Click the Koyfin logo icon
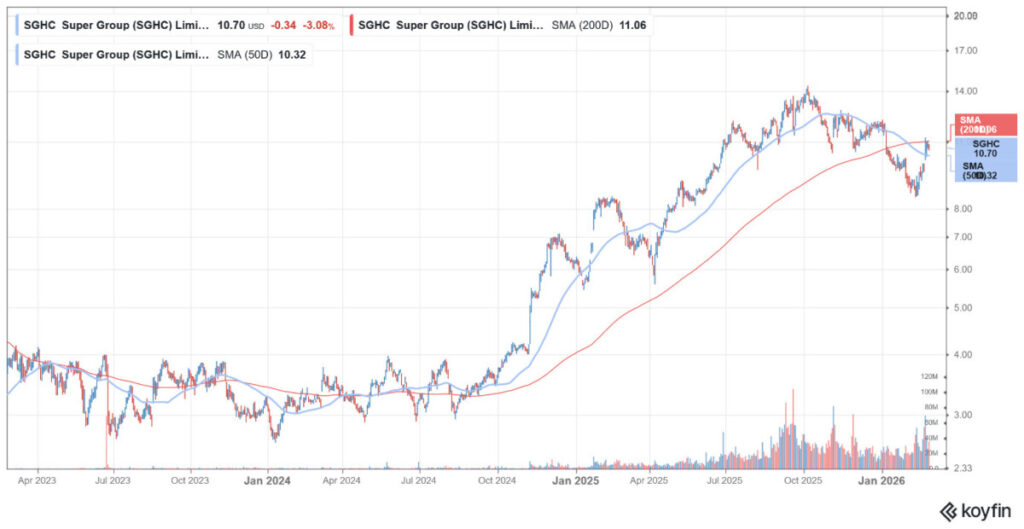Screen dimensions: 1024x529 tap(947, 511)
